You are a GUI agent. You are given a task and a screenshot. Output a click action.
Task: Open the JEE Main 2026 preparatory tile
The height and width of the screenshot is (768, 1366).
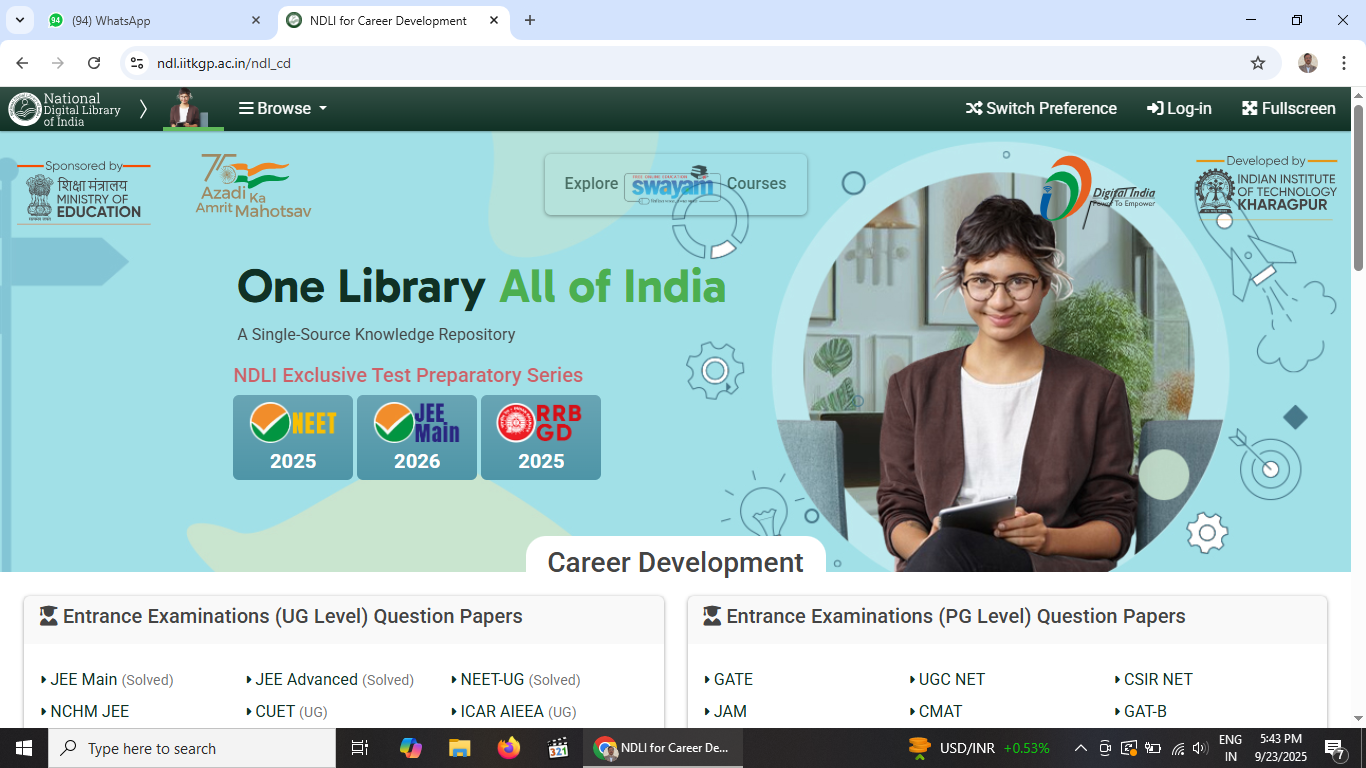point(417,437)
